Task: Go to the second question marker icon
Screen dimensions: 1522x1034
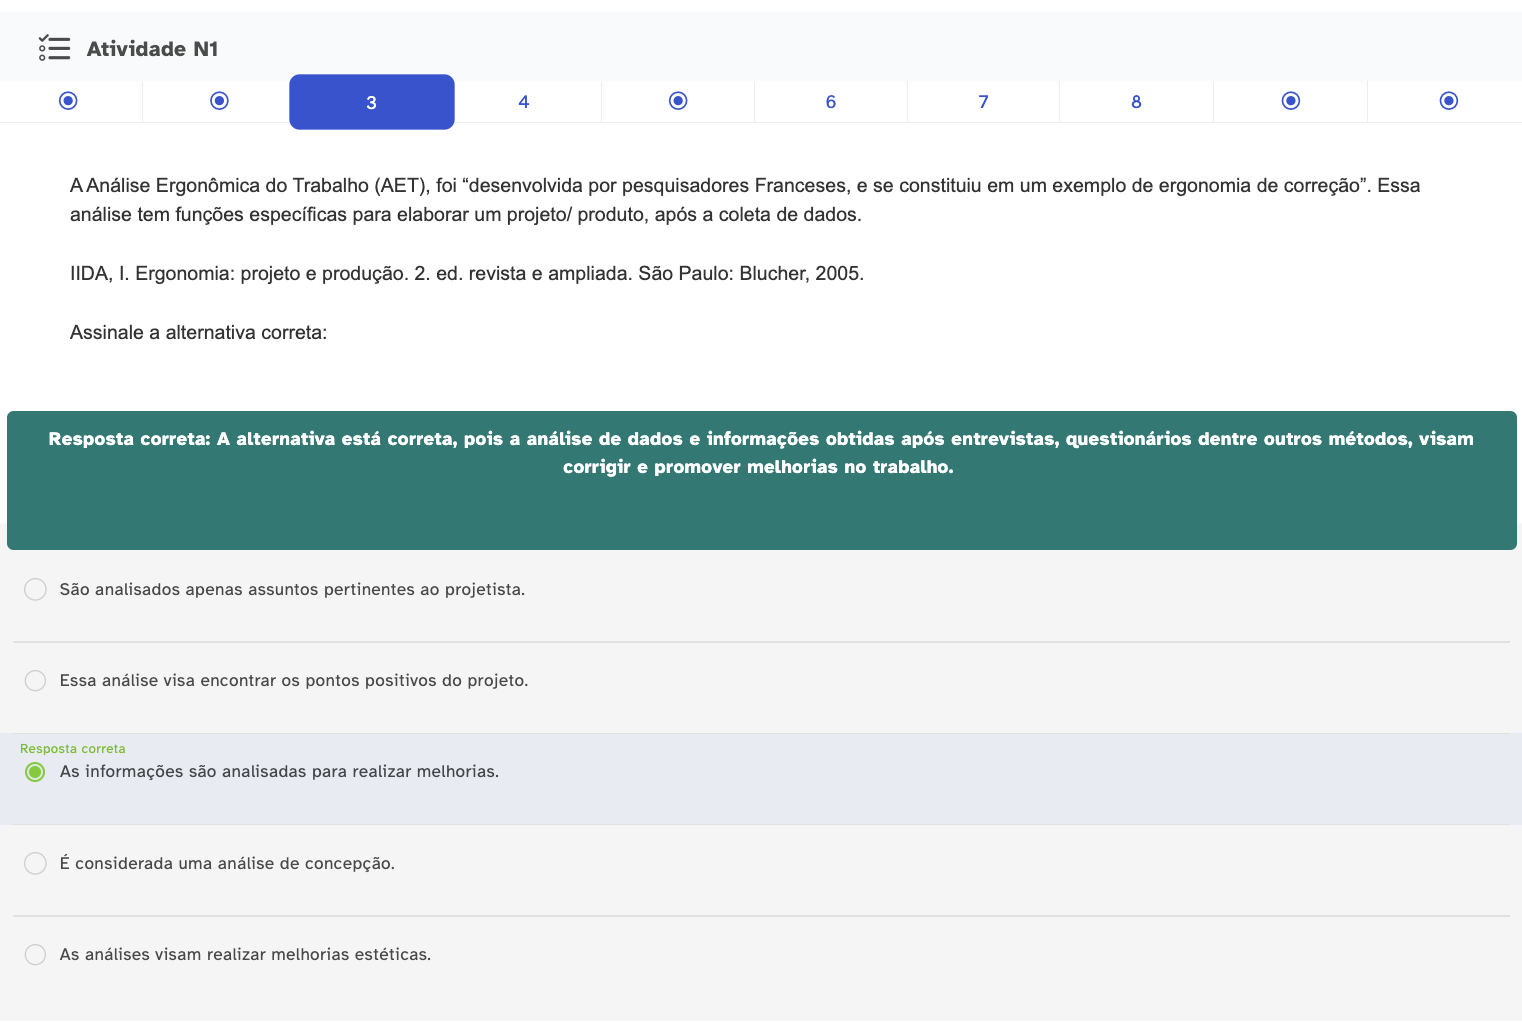Action: [x=220, y=101]
